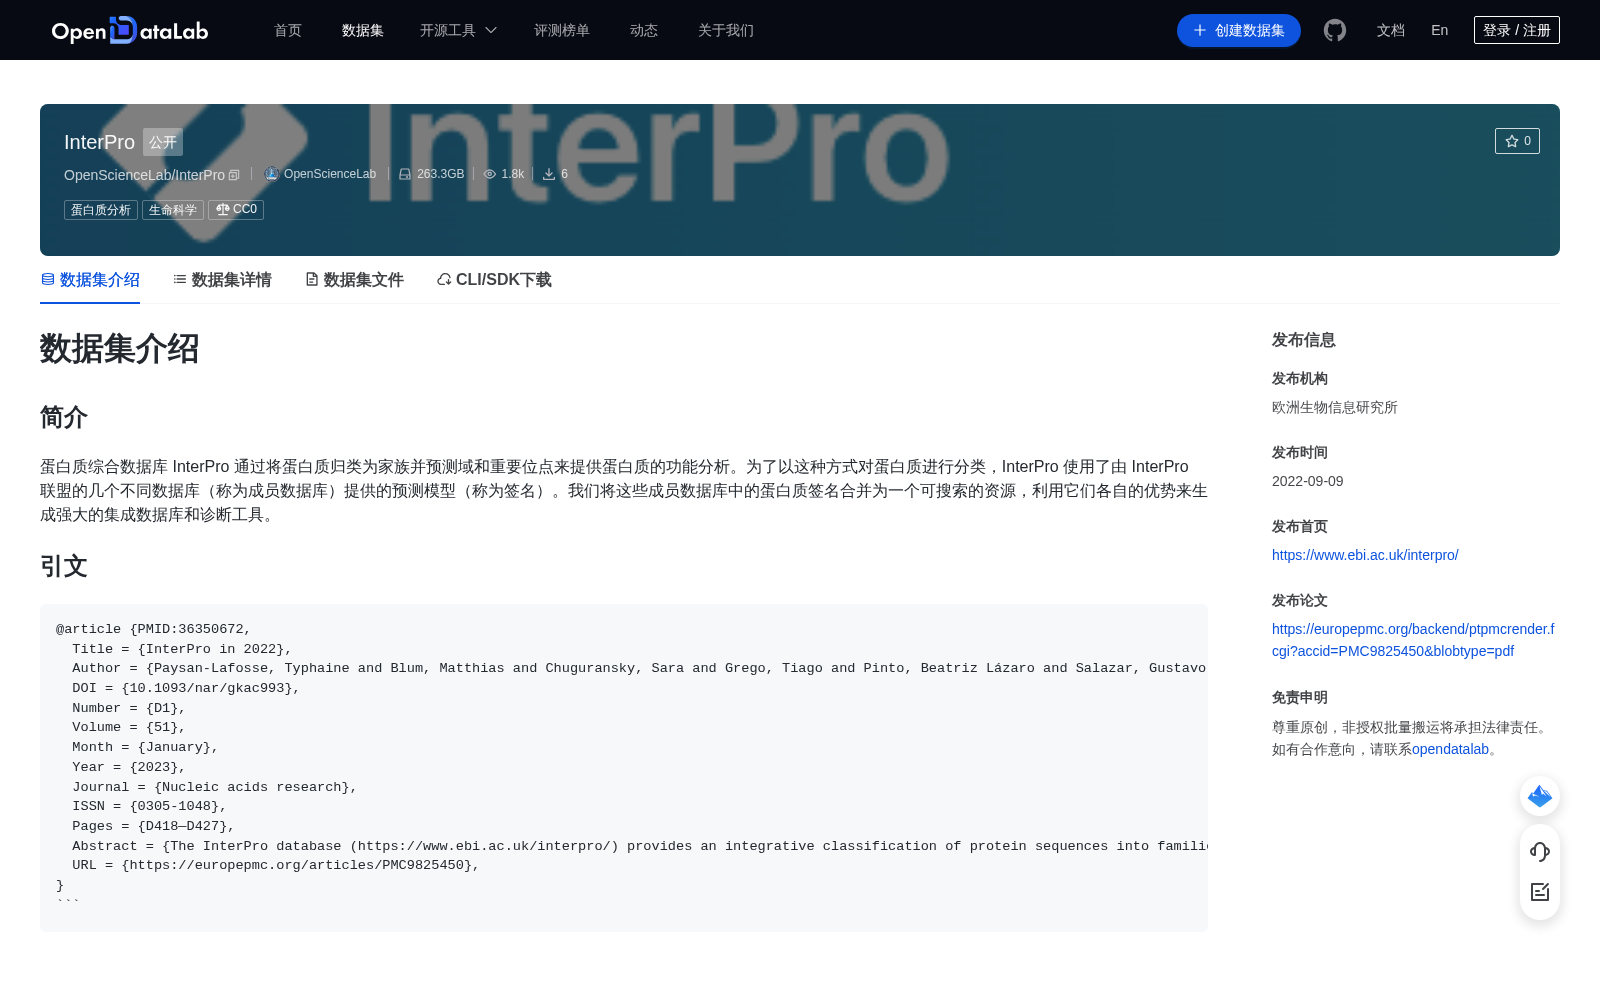Click the OpenDataLab logo

[x=130, y=30]
